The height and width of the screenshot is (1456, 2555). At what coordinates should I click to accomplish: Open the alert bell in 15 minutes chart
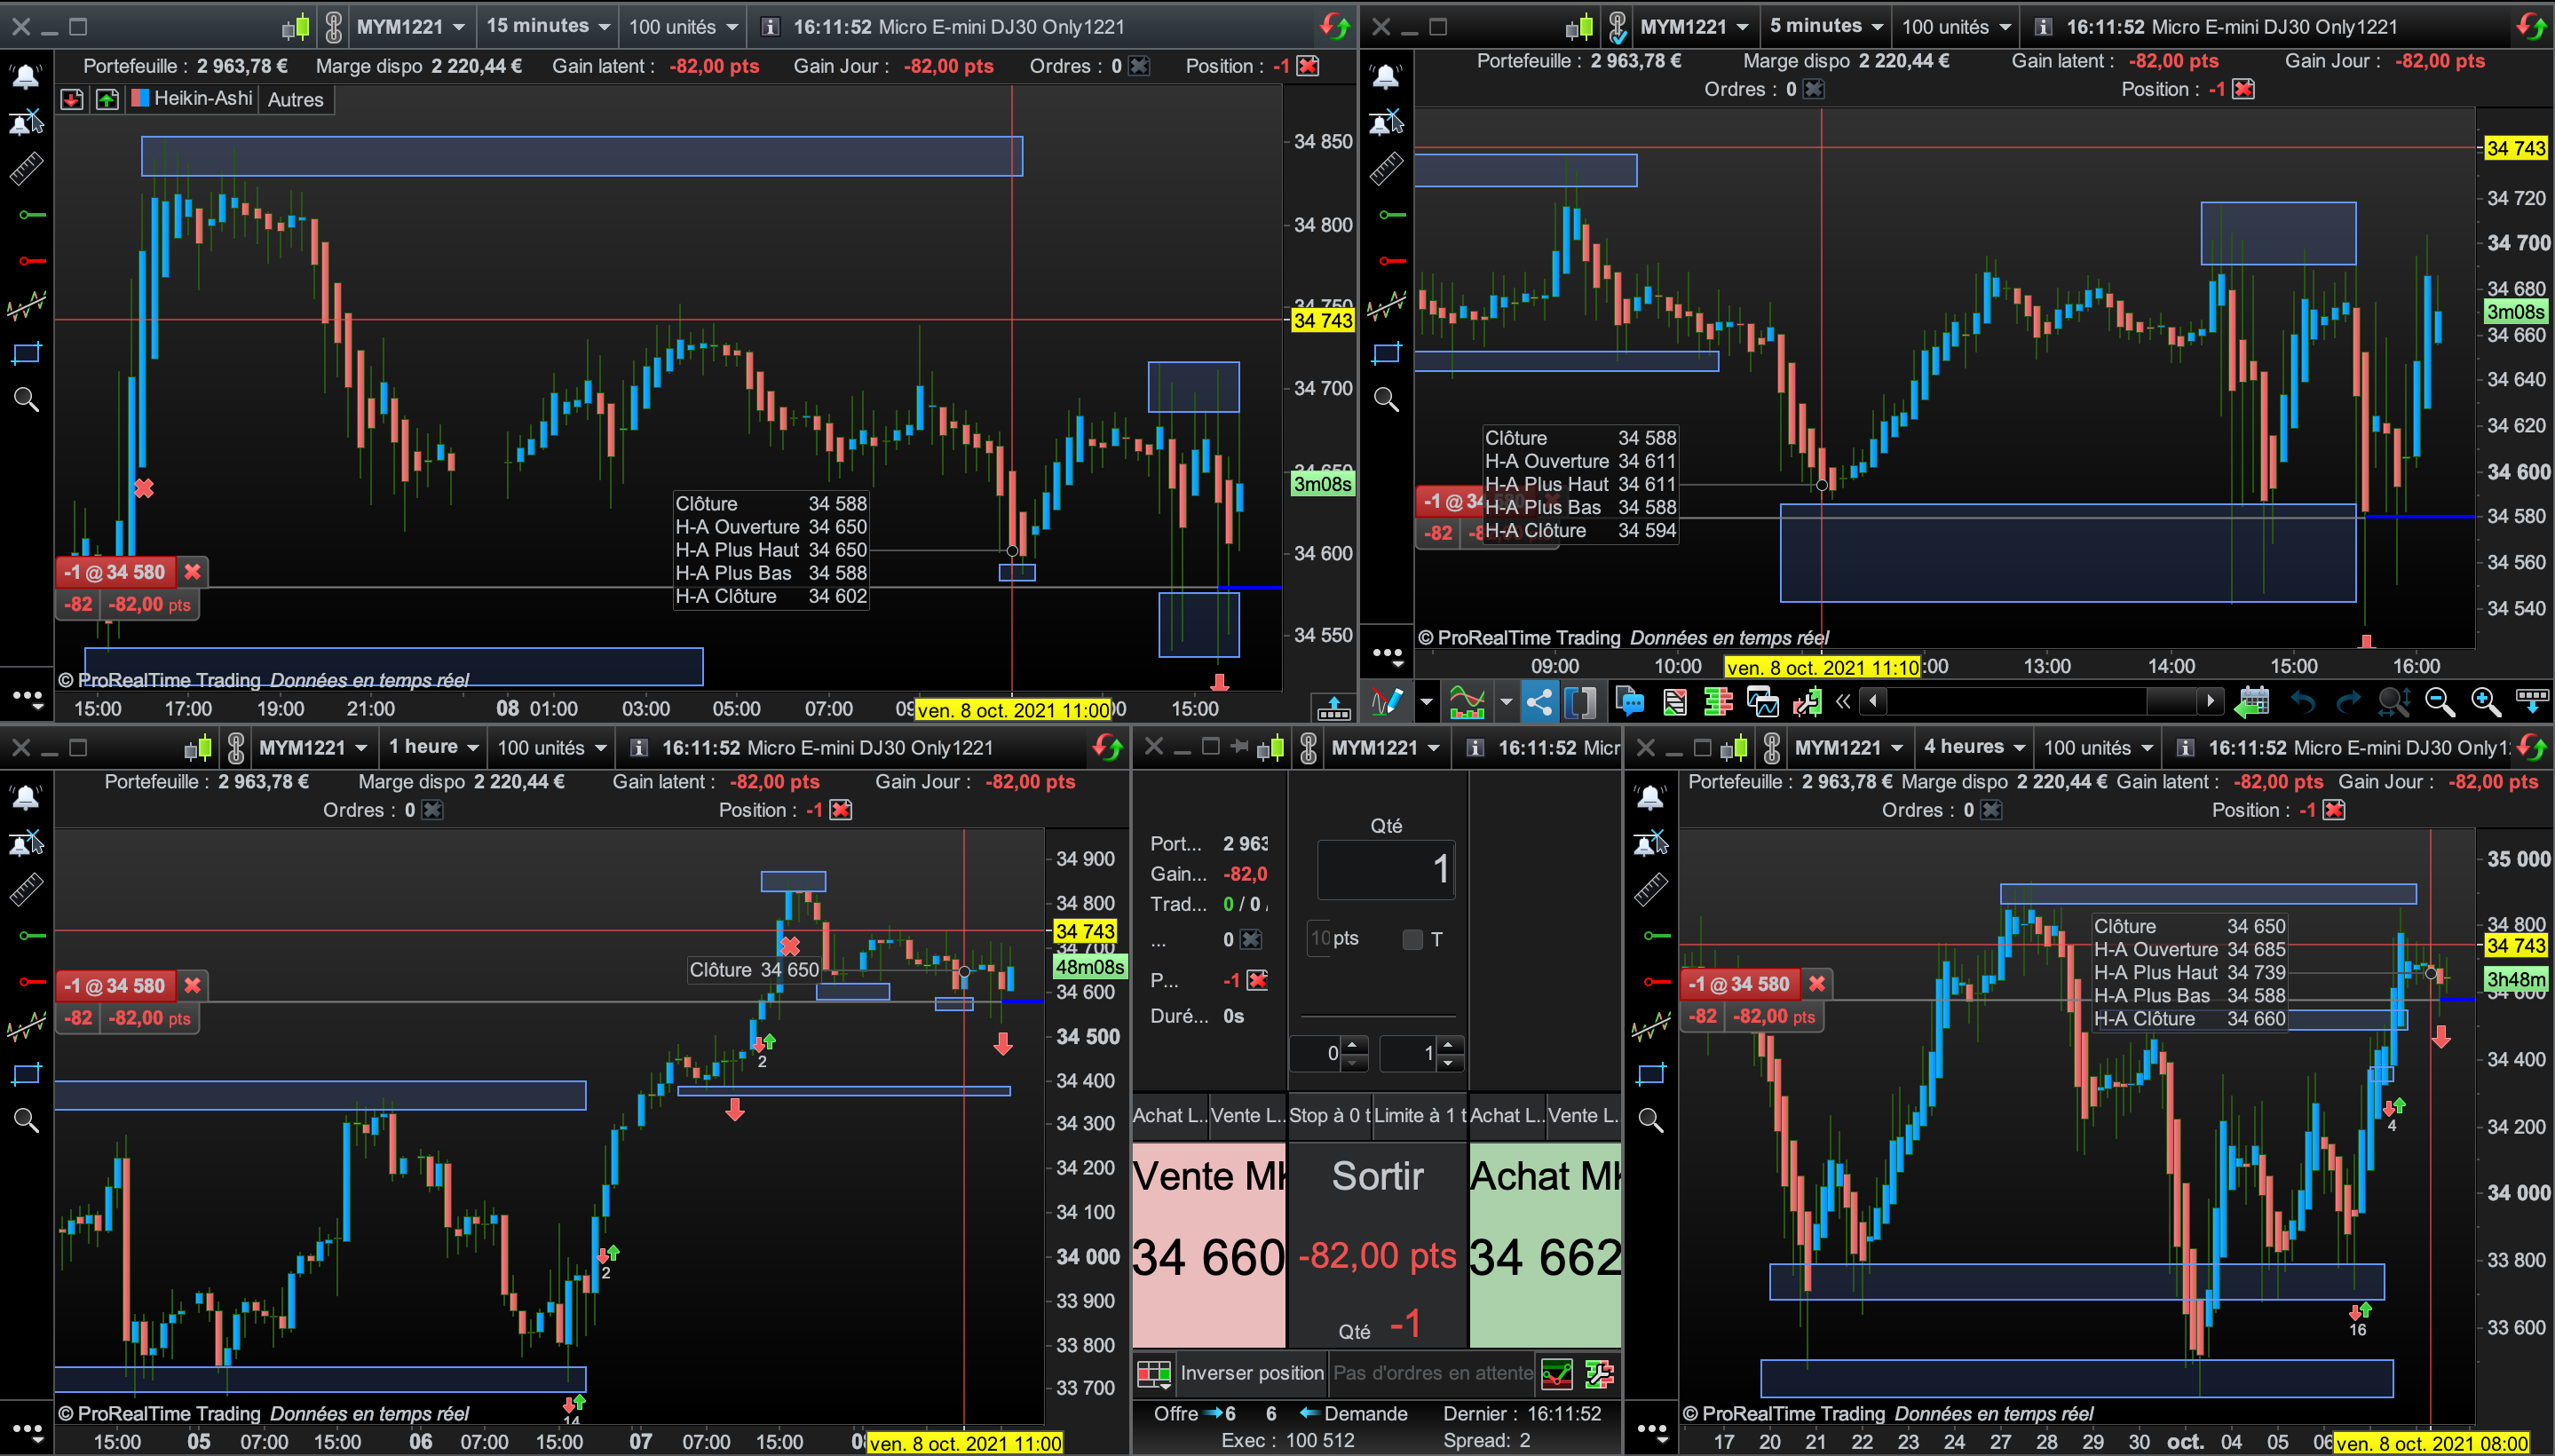(25, 76)
